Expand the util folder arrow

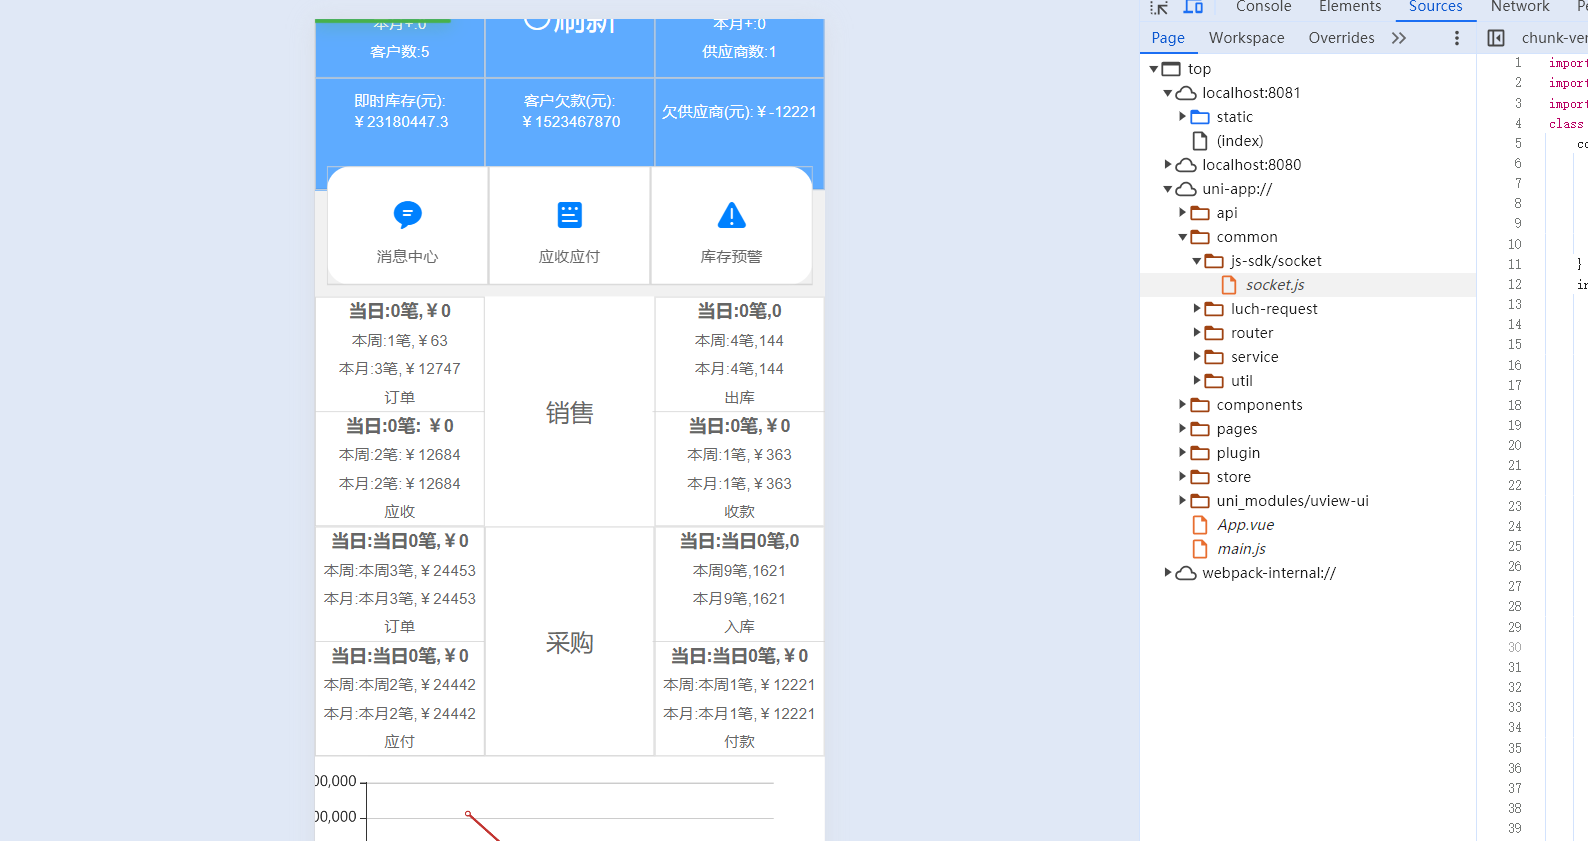[1196, 381]
